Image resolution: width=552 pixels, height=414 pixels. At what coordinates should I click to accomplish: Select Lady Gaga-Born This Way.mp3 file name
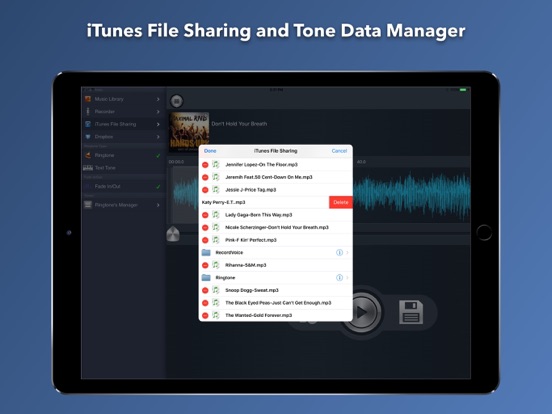coord(259,215)
